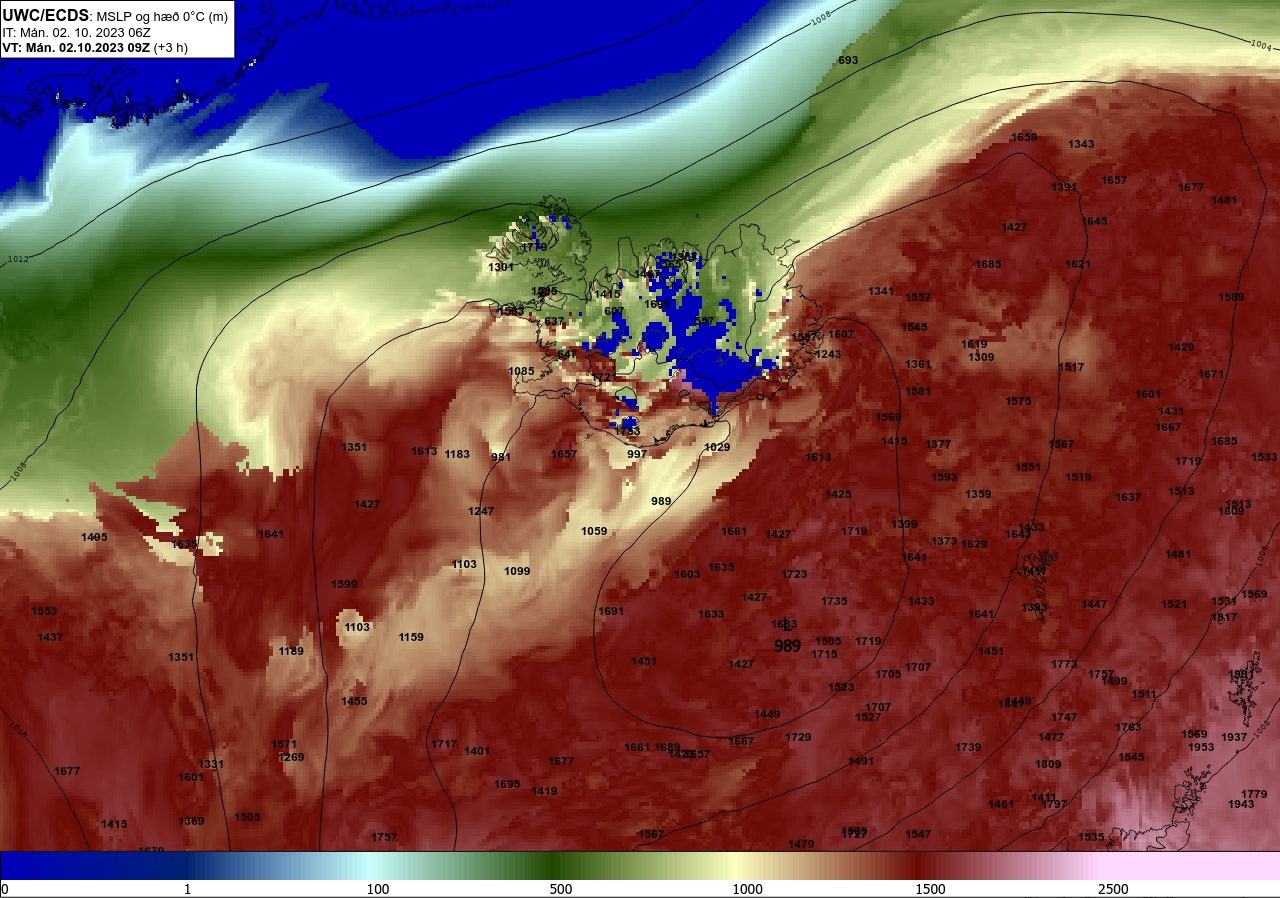
Task: Click the 1603 height value
Action: [687, 574]
